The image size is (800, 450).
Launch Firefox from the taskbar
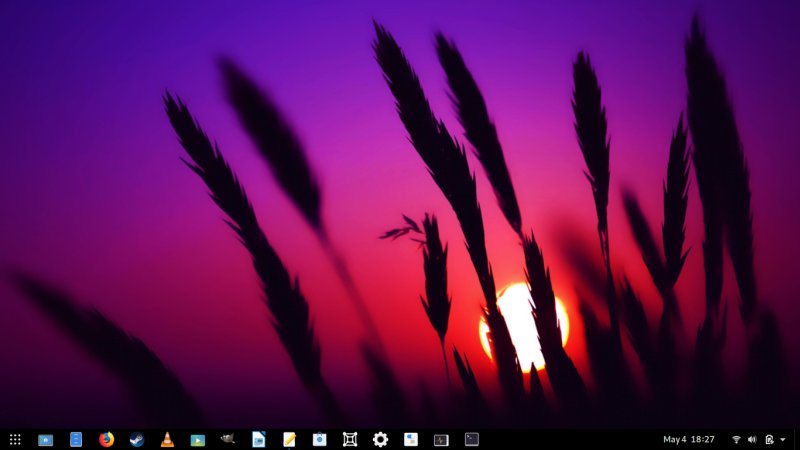pos(106,439)
